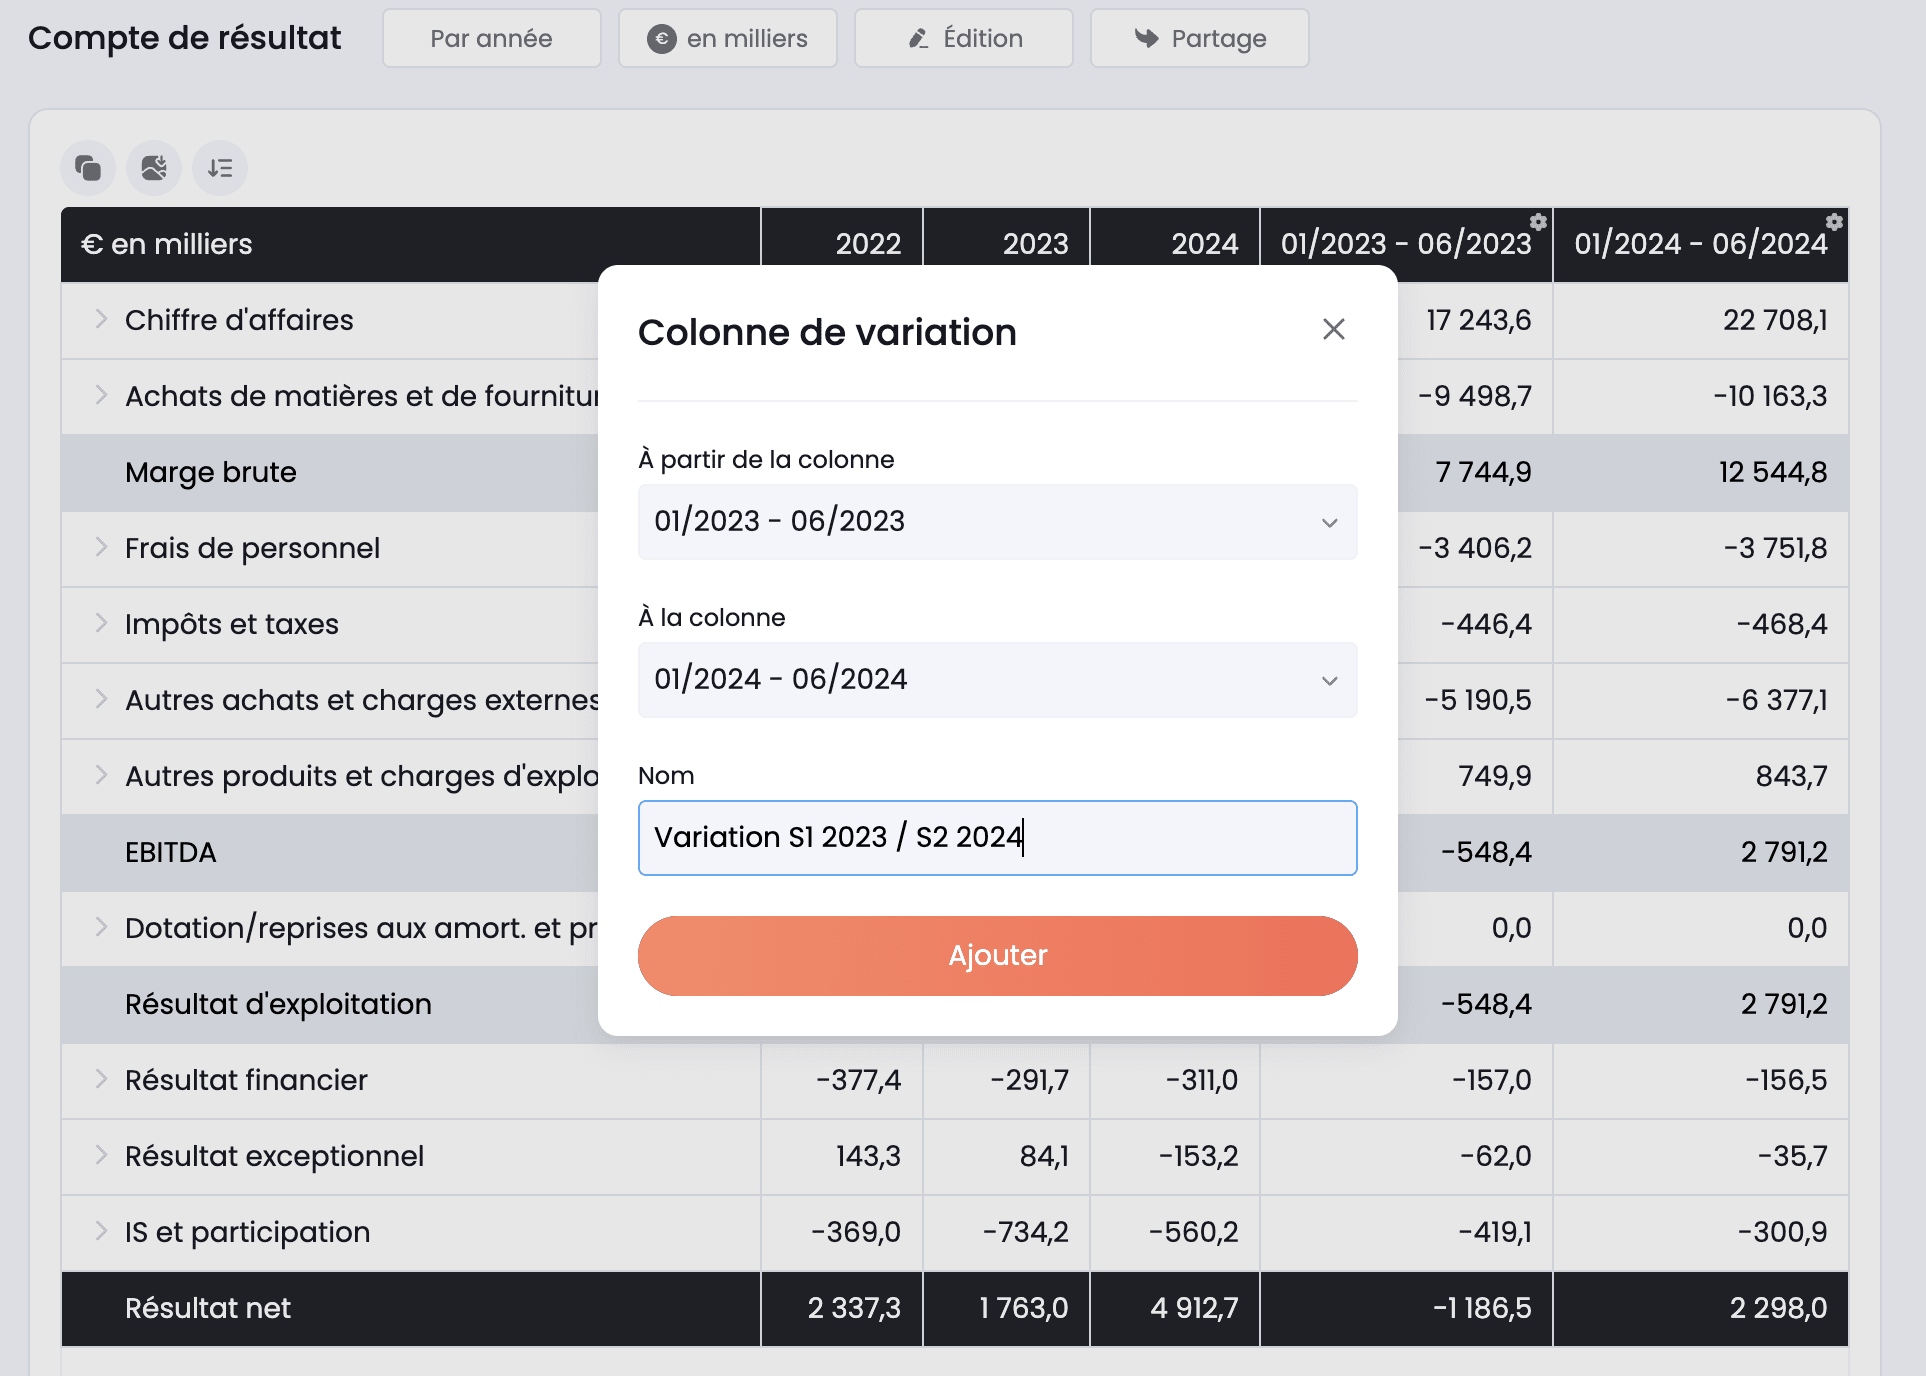This screenshot has height=1376, width=1926.
Task: Select the Résultat net row label
Action: coord(208,1308)
